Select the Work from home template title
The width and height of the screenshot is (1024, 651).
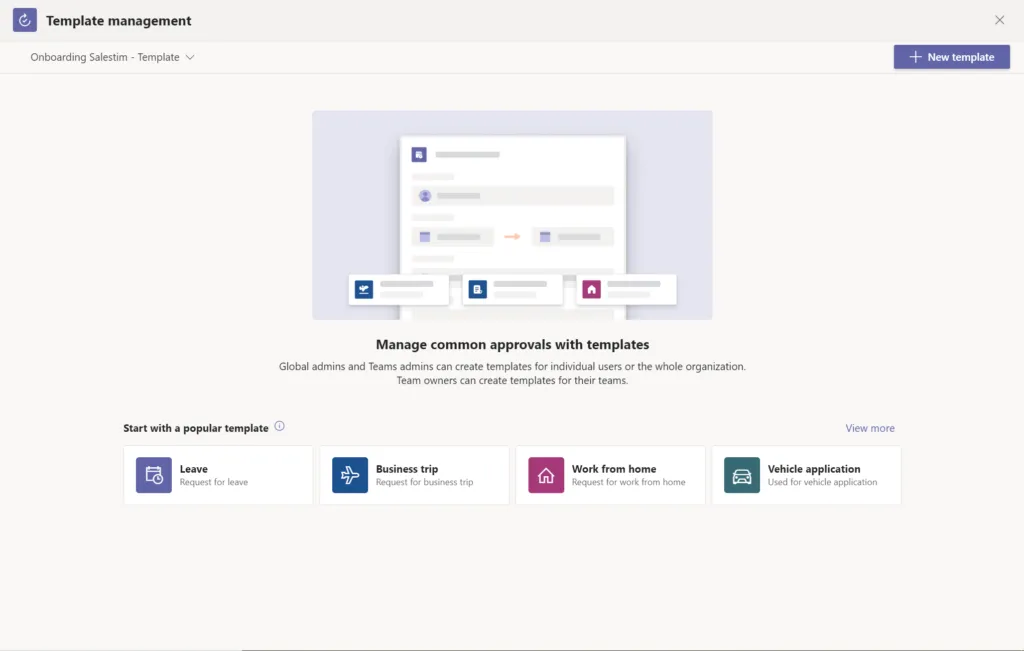pyautogui.click(x=614, y=469)
